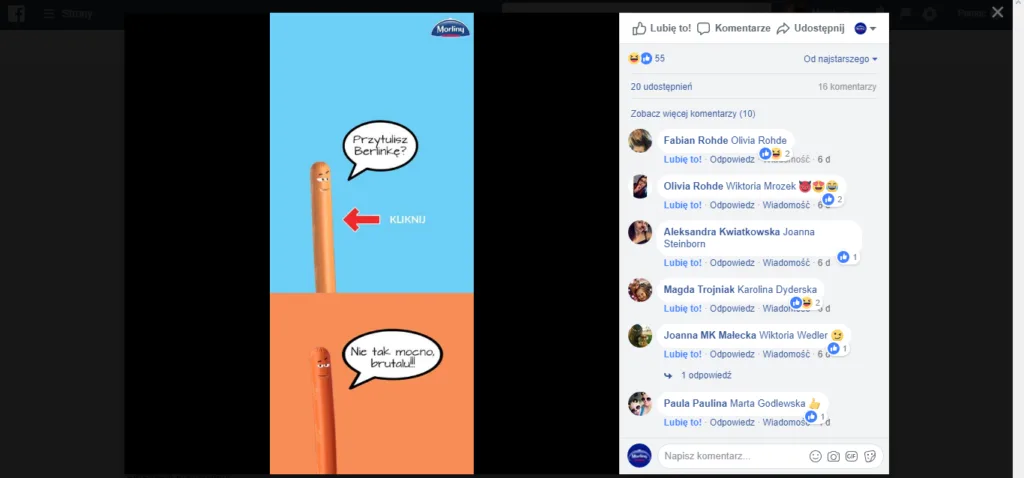The height and width of the screenshot is (478, 1024).
Task: Click the Facebook logo in top bar
Action: pos(16,14)
